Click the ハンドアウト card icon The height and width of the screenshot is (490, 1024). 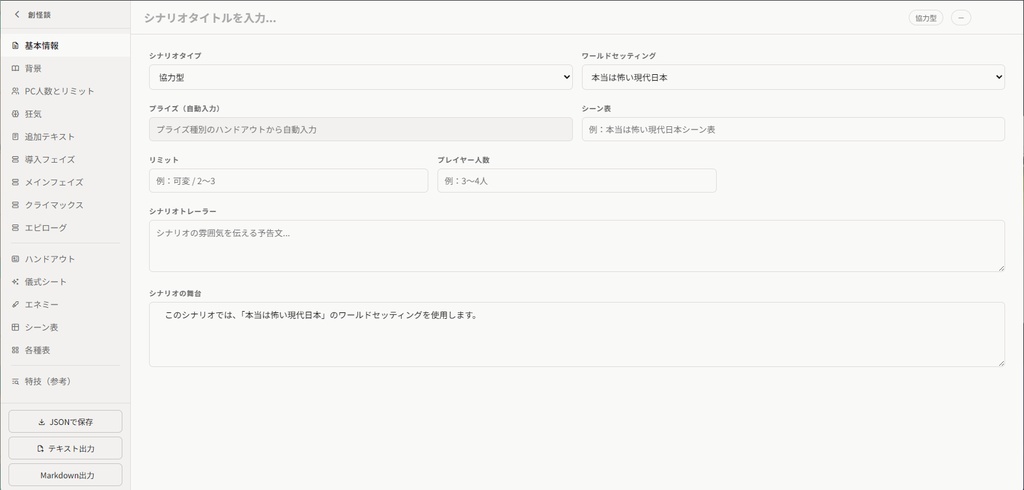[15, 259]
